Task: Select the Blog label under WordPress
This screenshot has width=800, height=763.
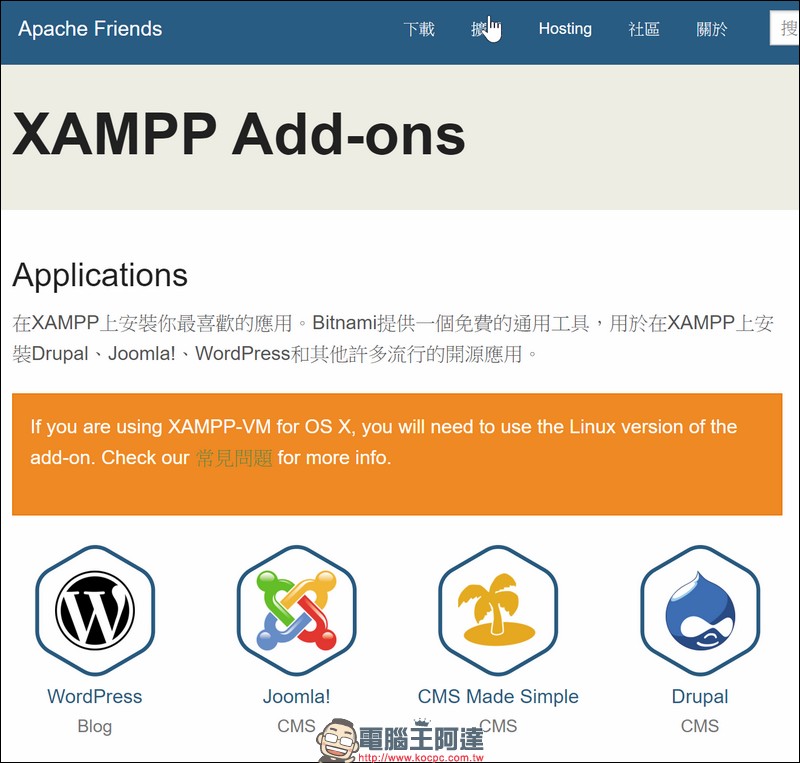Action: (95, 726)
